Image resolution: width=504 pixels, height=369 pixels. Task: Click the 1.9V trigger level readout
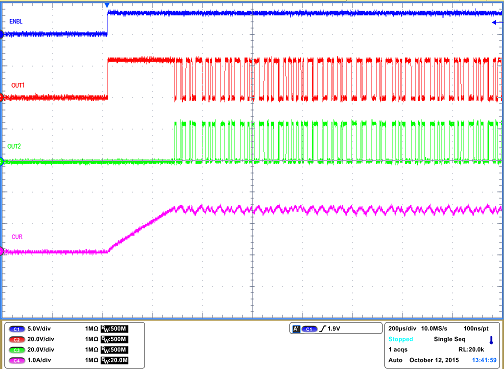[x=334, y=329]
